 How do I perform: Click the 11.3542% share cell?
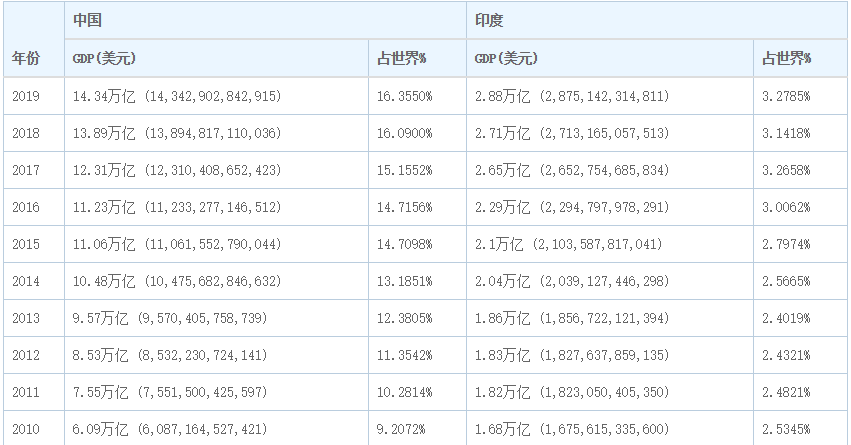pyautogui.click(x=417, y=354)
